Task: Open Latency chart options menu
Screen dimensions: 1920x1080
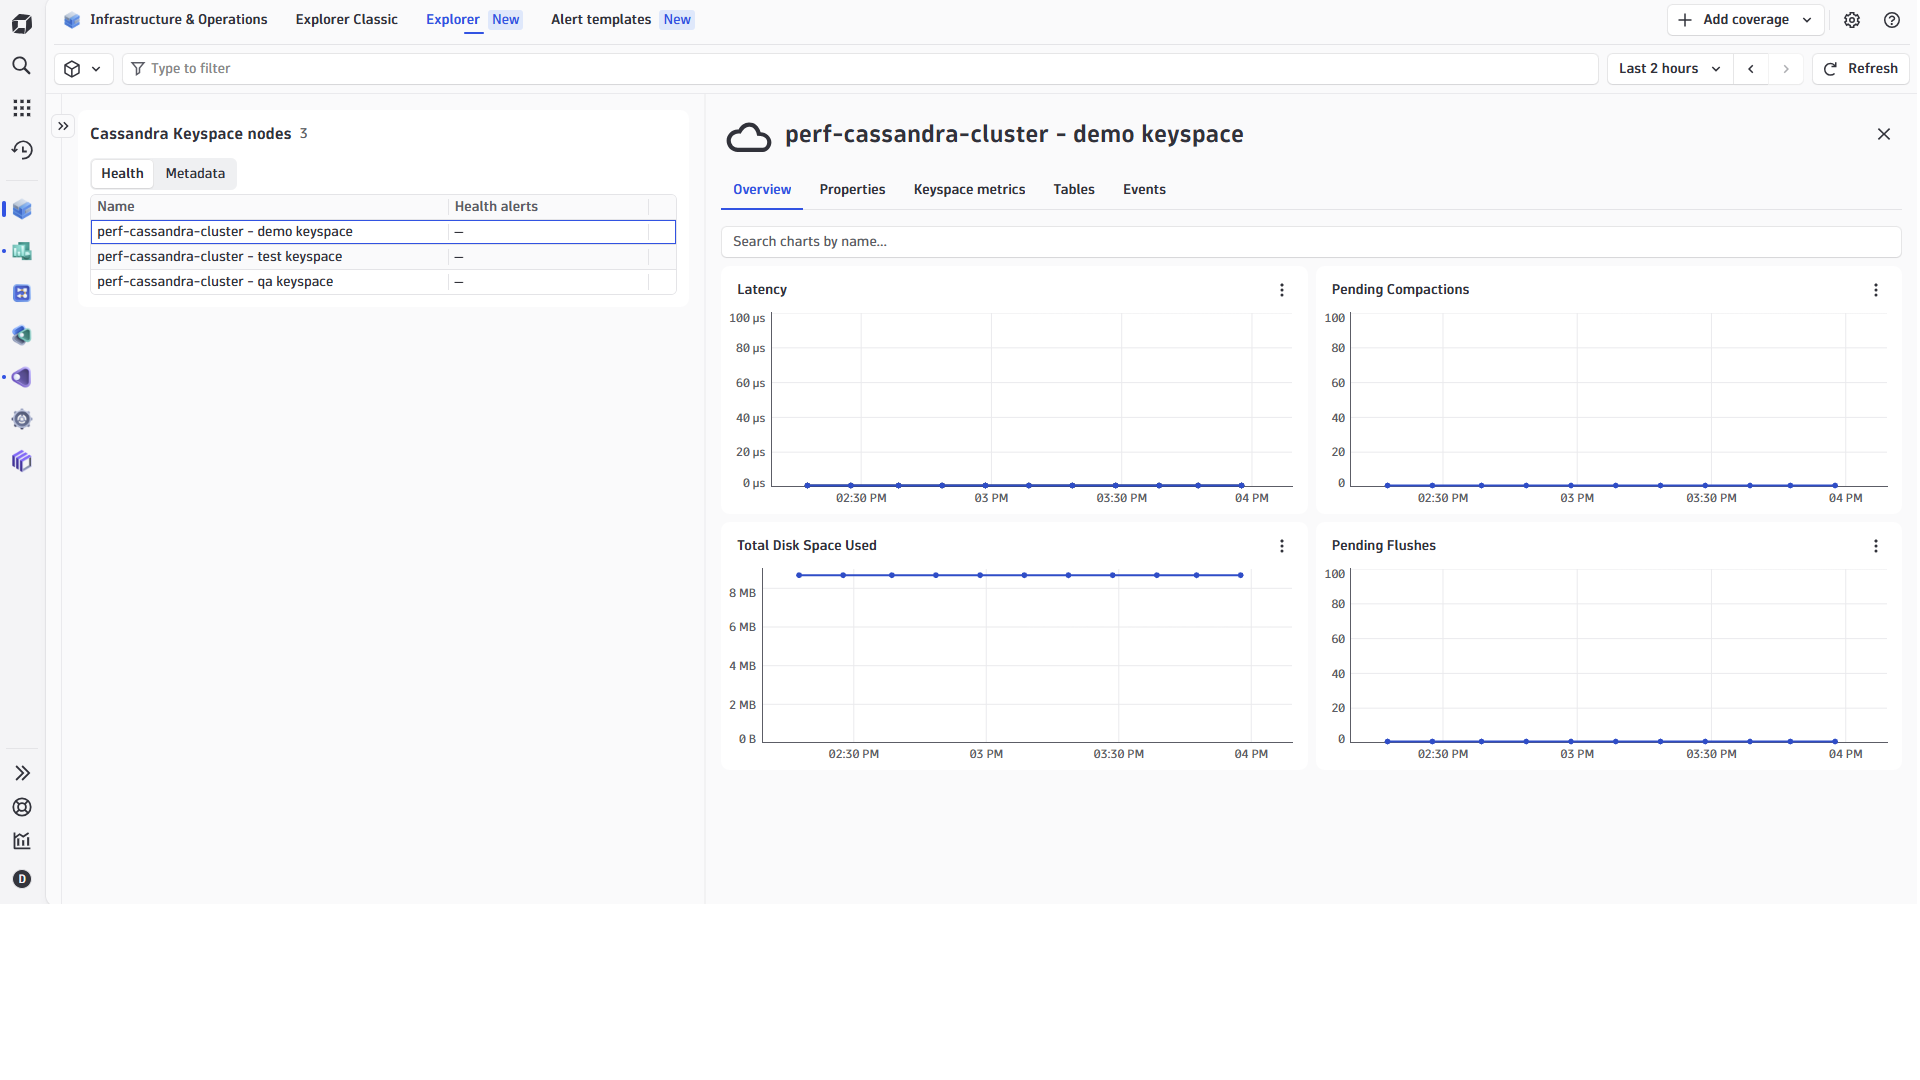Action: (1282, 290)
